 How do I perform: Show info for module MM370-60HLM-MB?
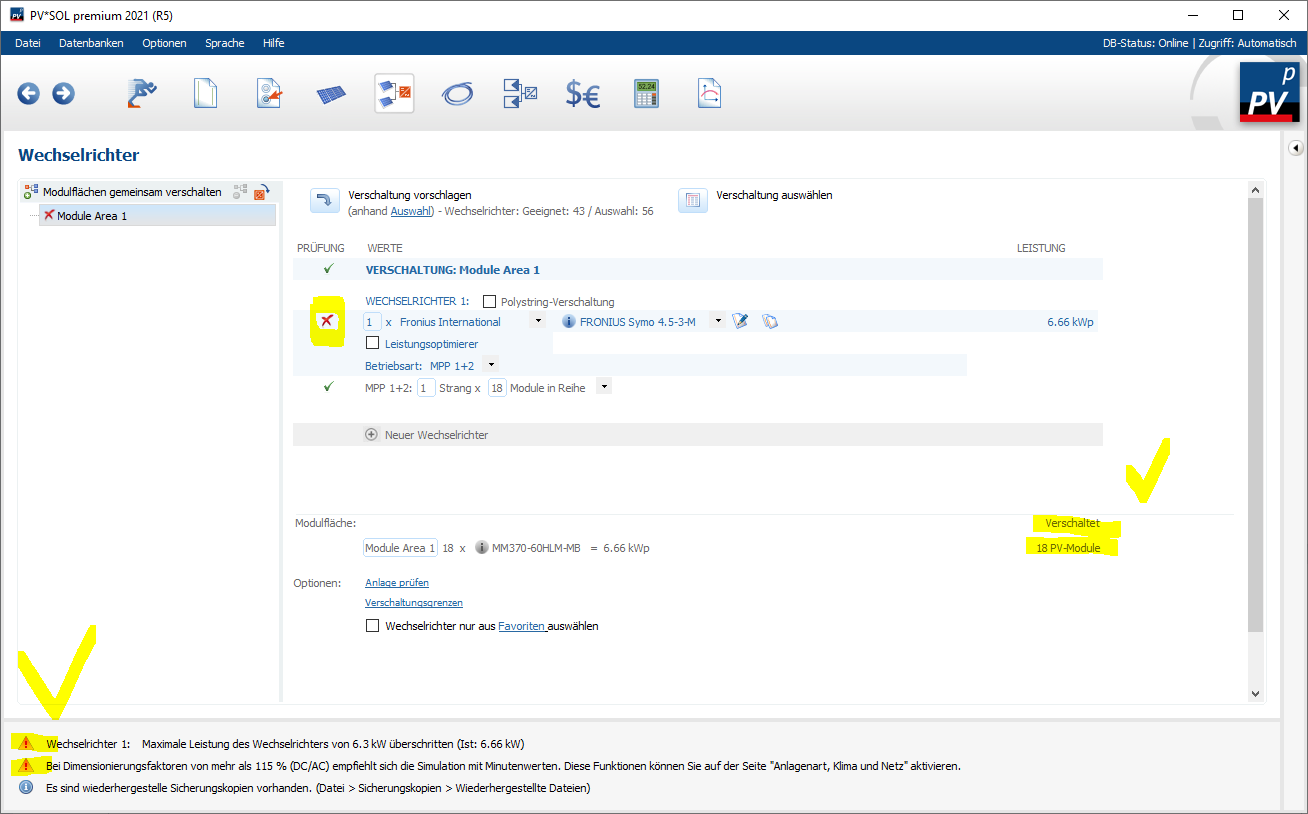click(481, 548)
